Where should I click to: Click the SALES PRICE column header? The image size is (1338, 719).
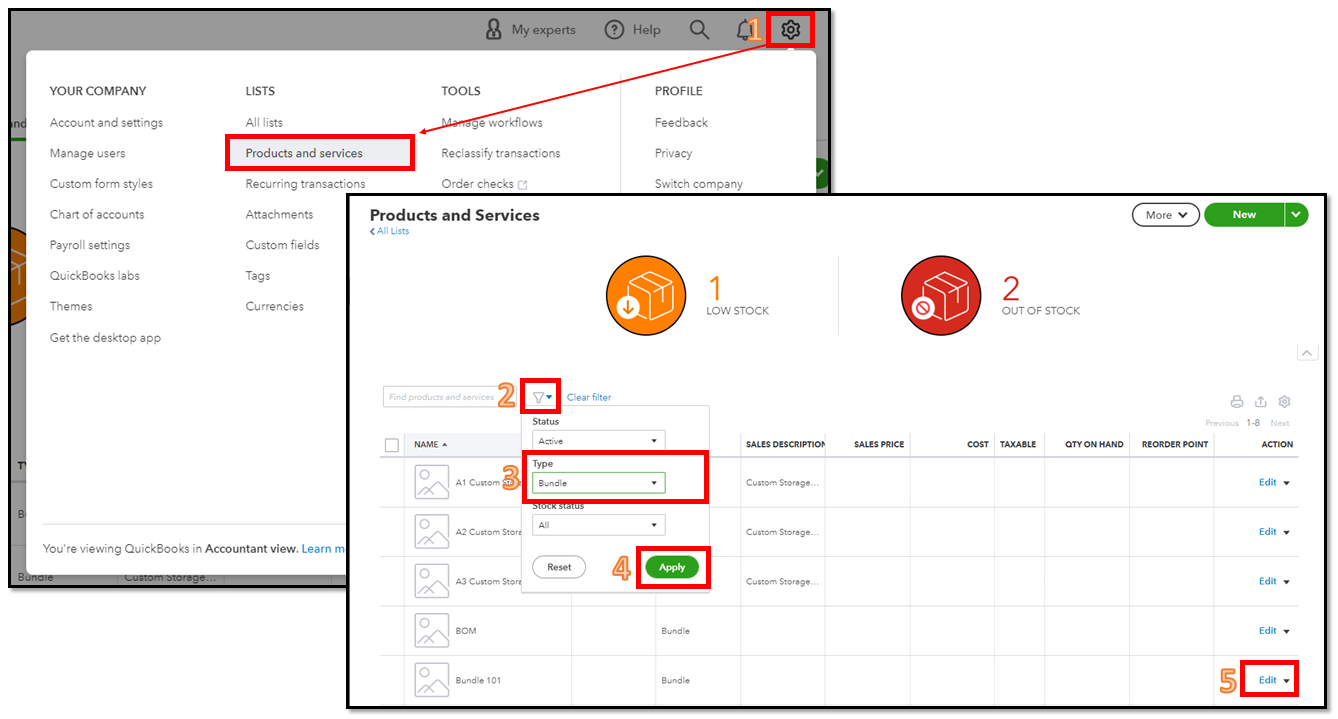click(x=879, y=444)
